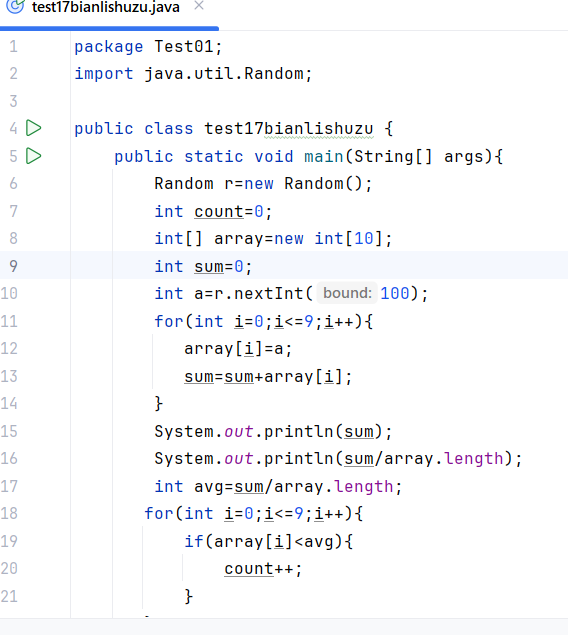Click 'String[] args' parameter on line 5
The height and width of the screenshot is (635, 568).
(419, 156)
